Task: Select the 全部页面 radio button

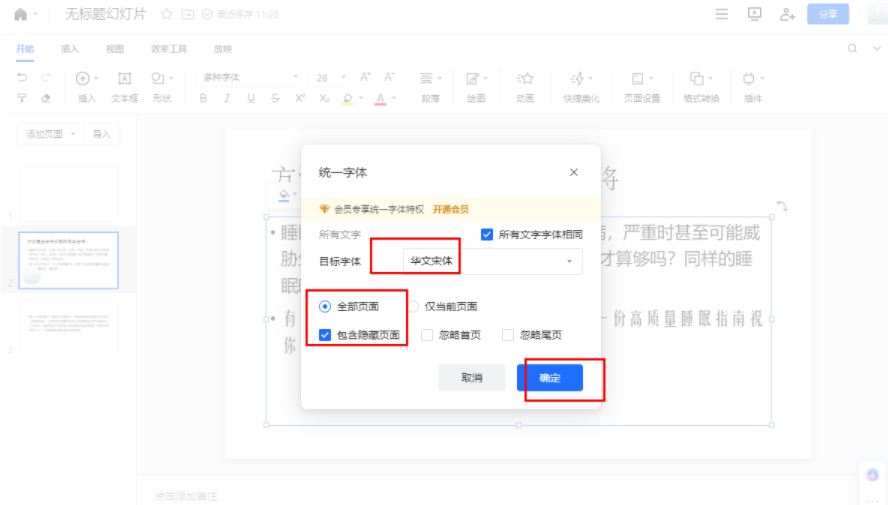Action: (x=325, y=306)
